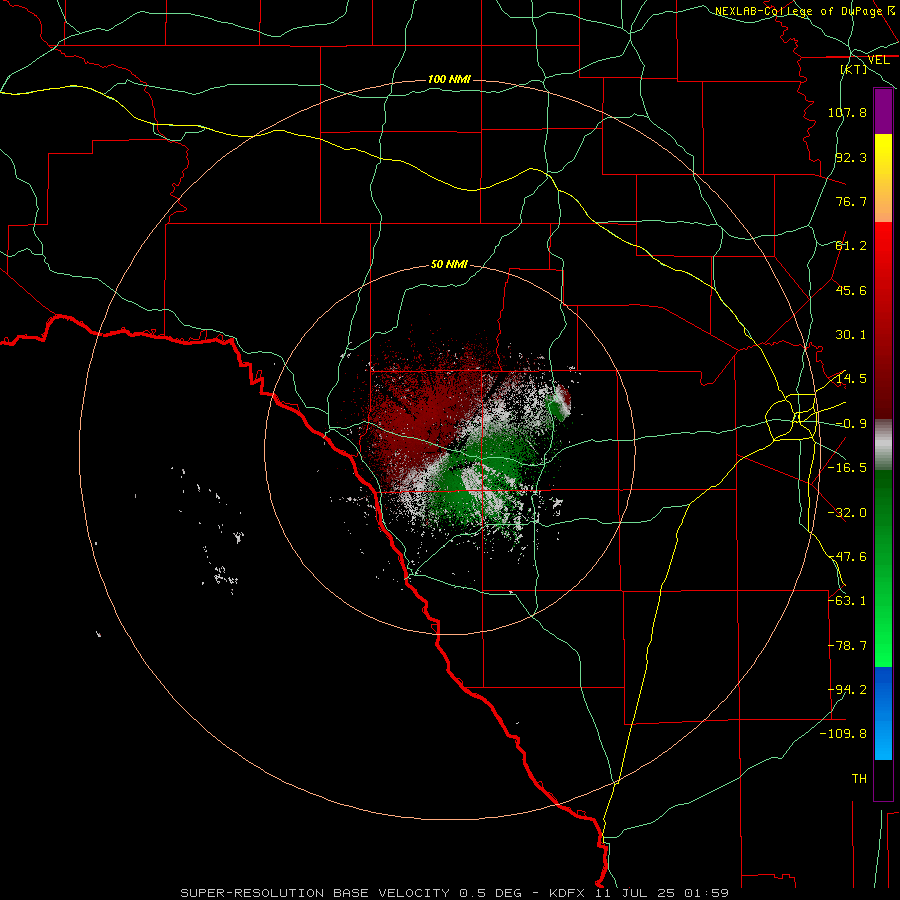
Task: Click the [KT] units label
Action: (x=854, y=69)
